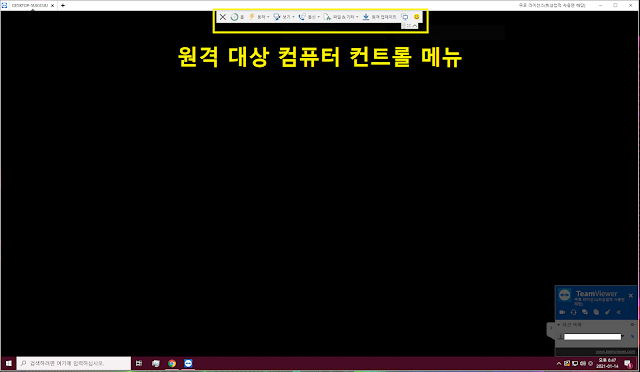Open the View (보기) menu
Screen dimensions: 640x372
pos(284,17)
